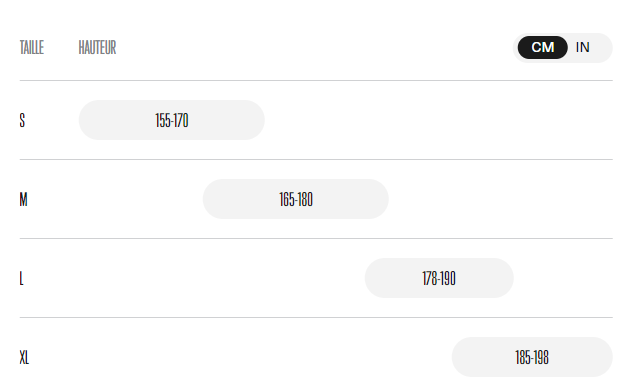Click the CM/IN unit switch background
The image size is (618, 391).
[562, 48]
